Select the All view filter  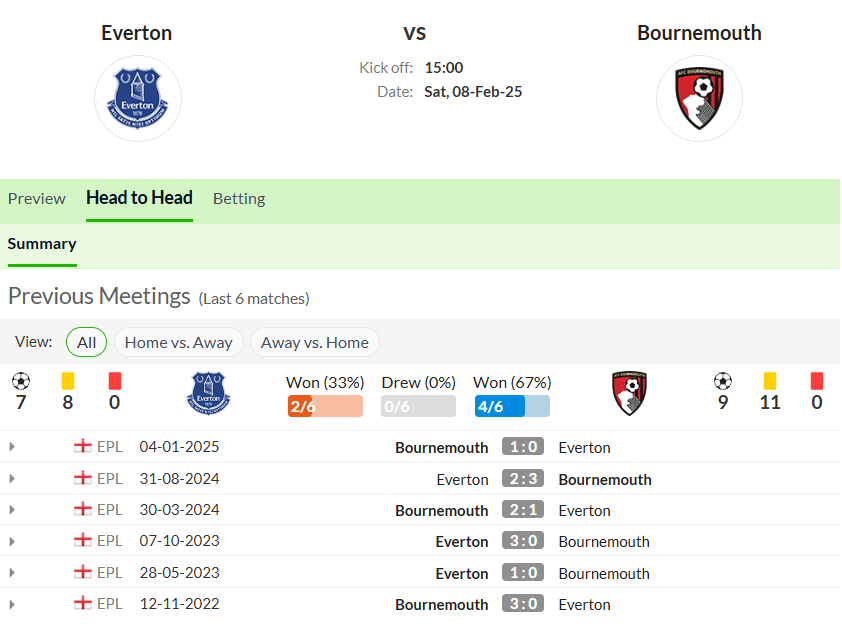[x=86, y=342]
